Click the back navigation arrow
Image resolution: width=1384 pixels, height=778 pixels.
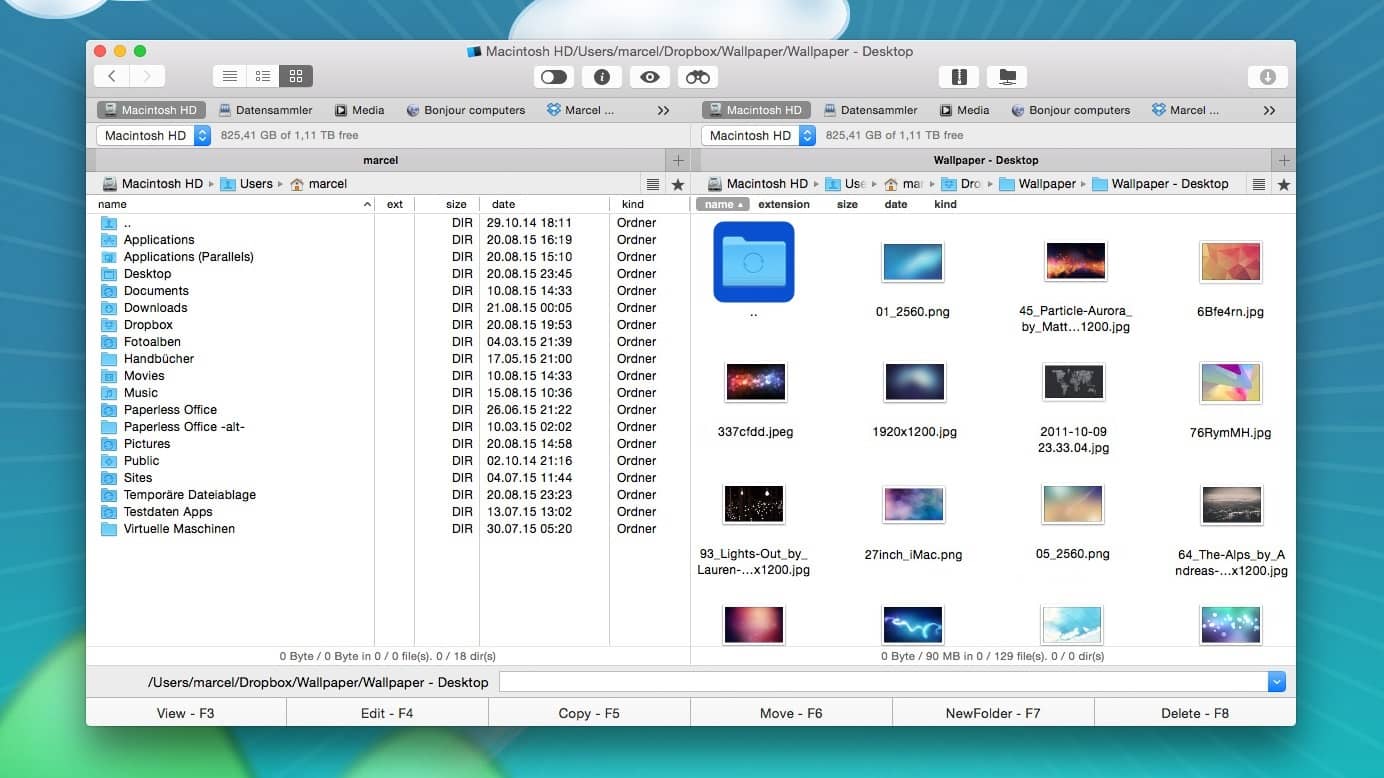tap(112, 76)
